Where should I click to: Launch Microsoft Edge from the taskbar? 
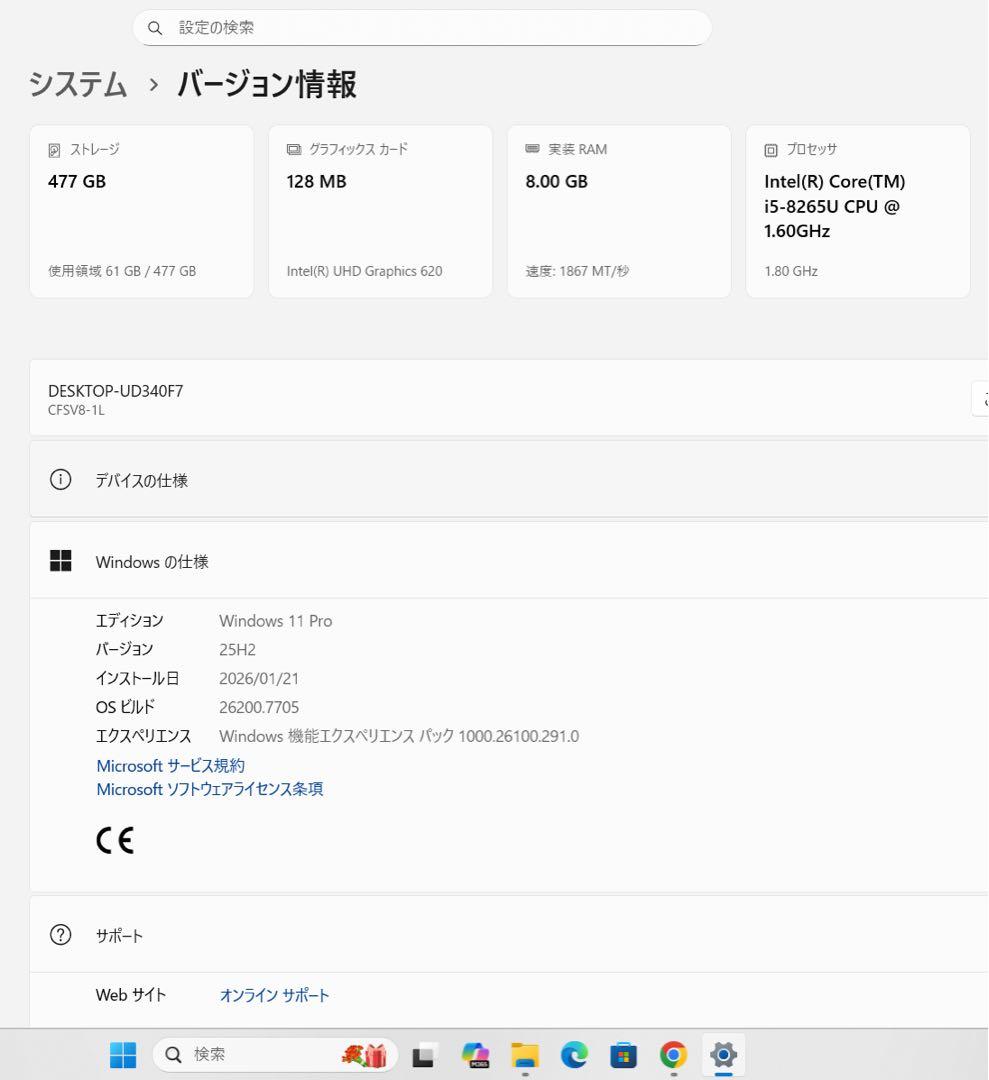pos(573,1054)
